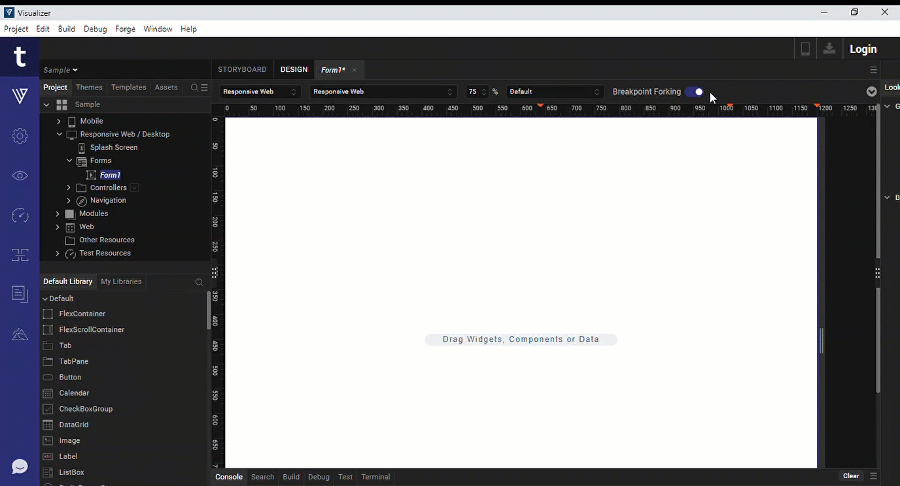Open the Default breakpoint dropdown
Screen dimensions: 900x486
(x=555, y=92)
